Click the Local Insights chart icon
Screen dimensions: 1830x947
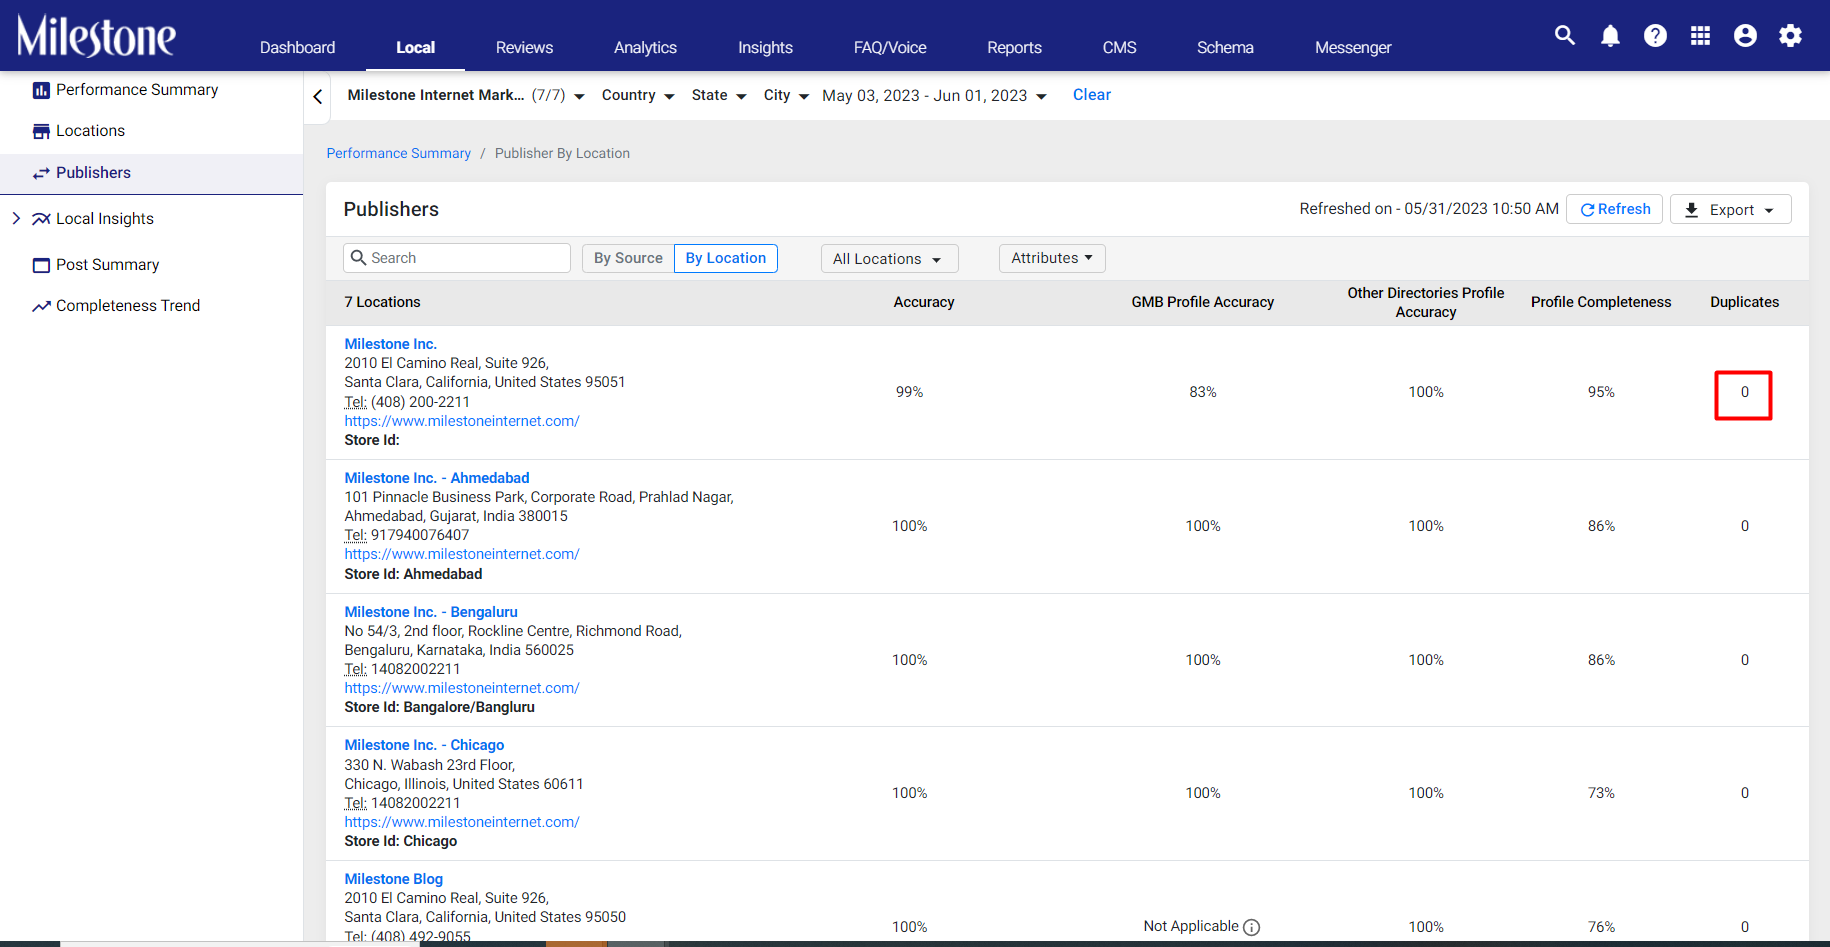(41, 219)
